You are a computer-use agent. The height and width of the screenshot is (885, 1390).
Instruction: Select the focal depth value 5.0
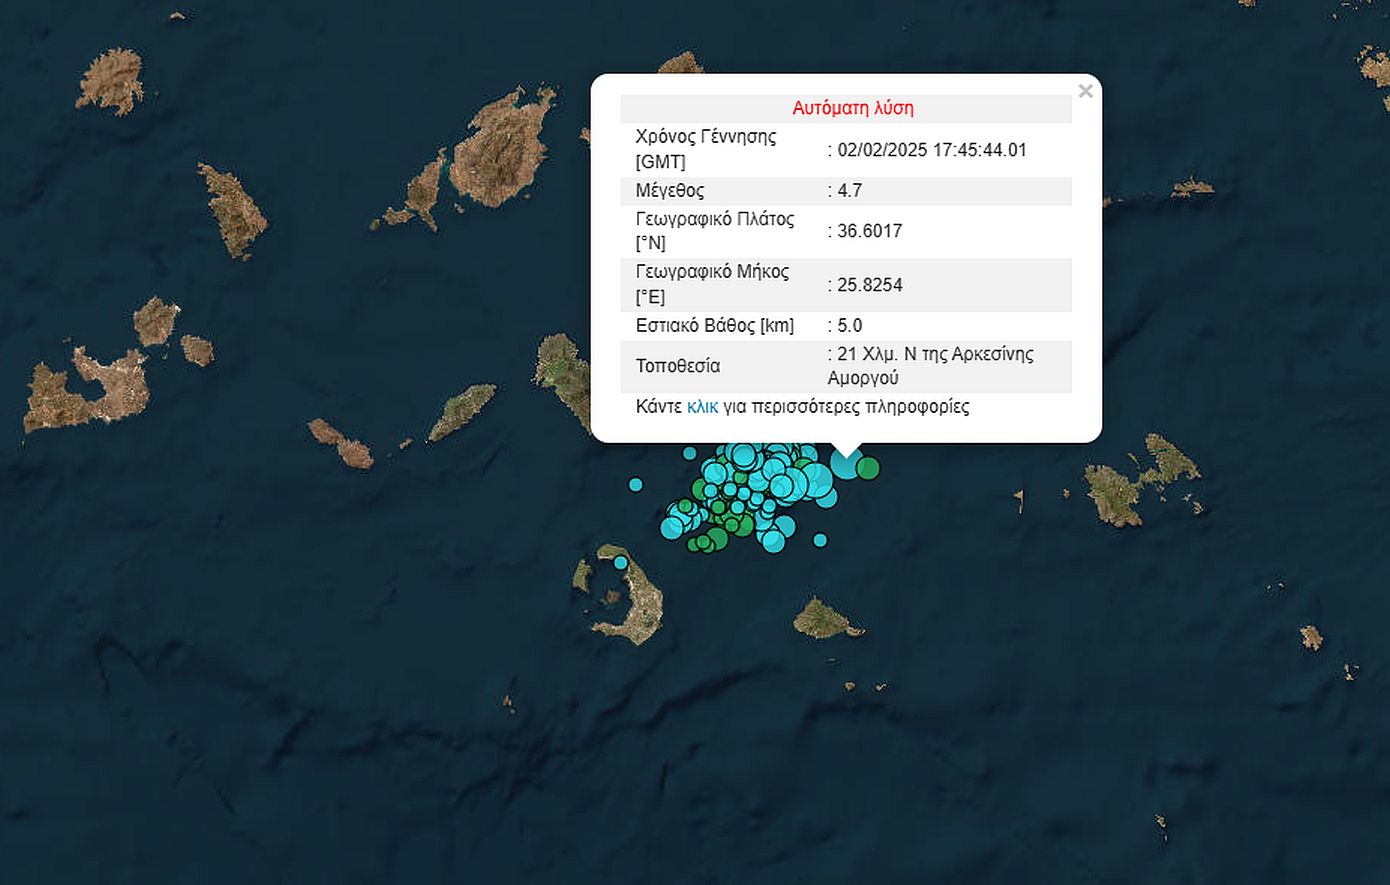(850, 325)
